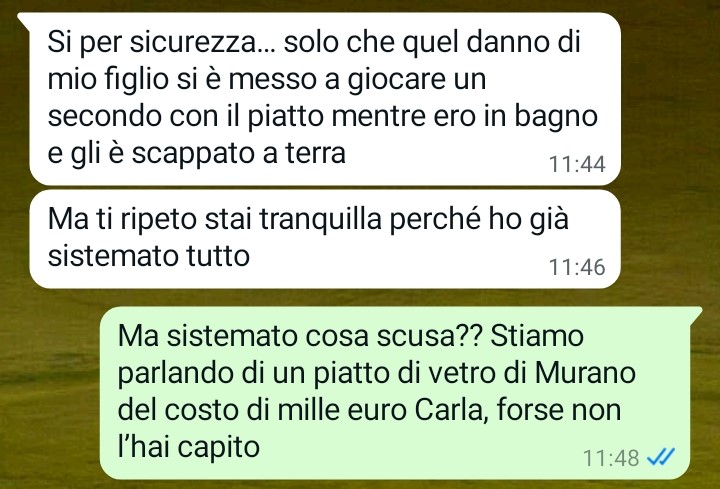Click the words 'mille euro'

click(x=342, y=410)
